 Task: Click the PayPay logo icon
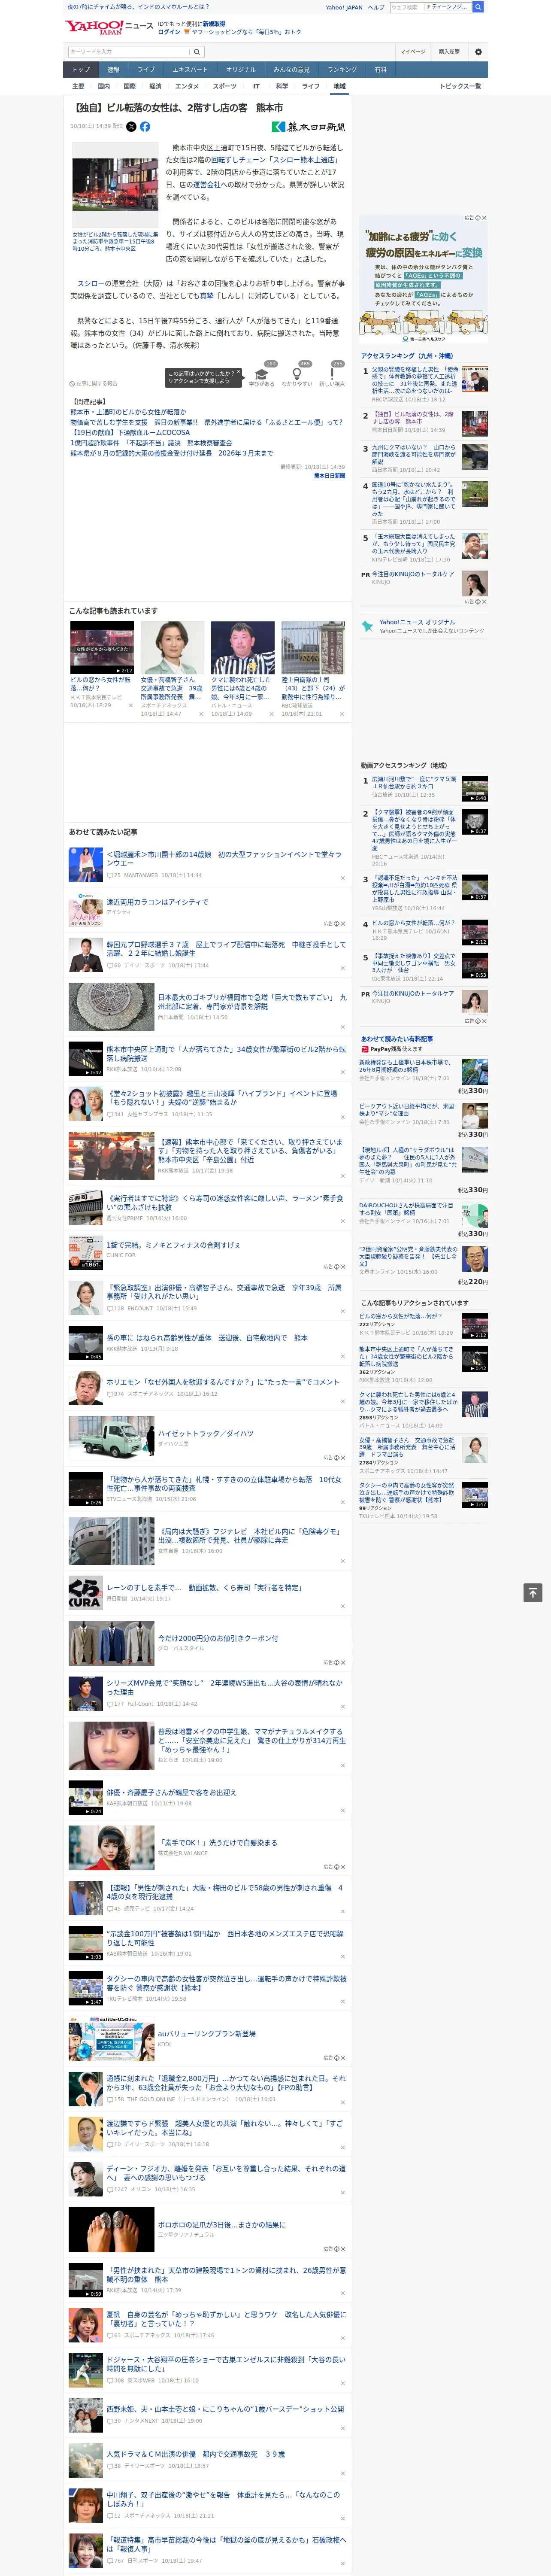click(x=365, y=1049)
